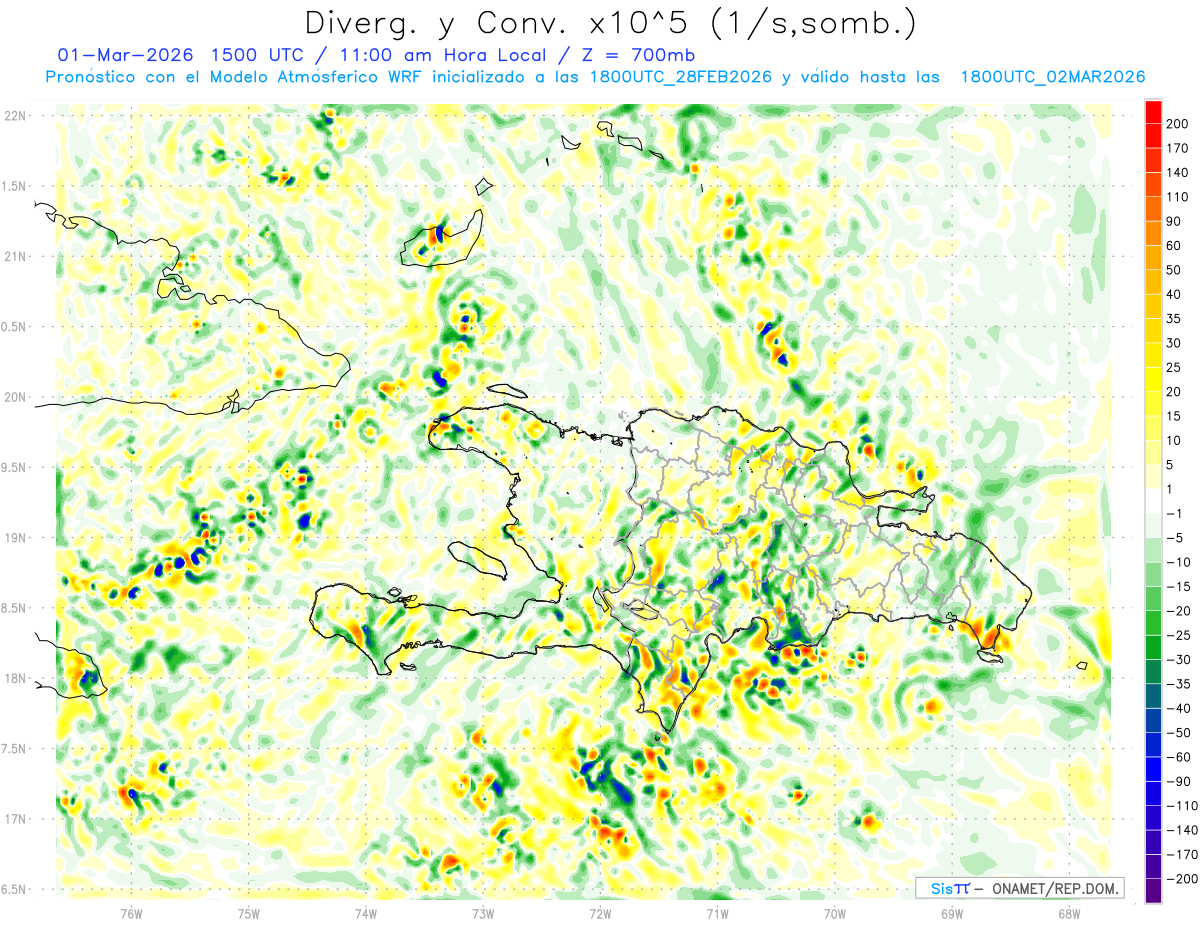Click the "SisTT - ONAMET/REP.DOM." credit box

coord(1019,888)
